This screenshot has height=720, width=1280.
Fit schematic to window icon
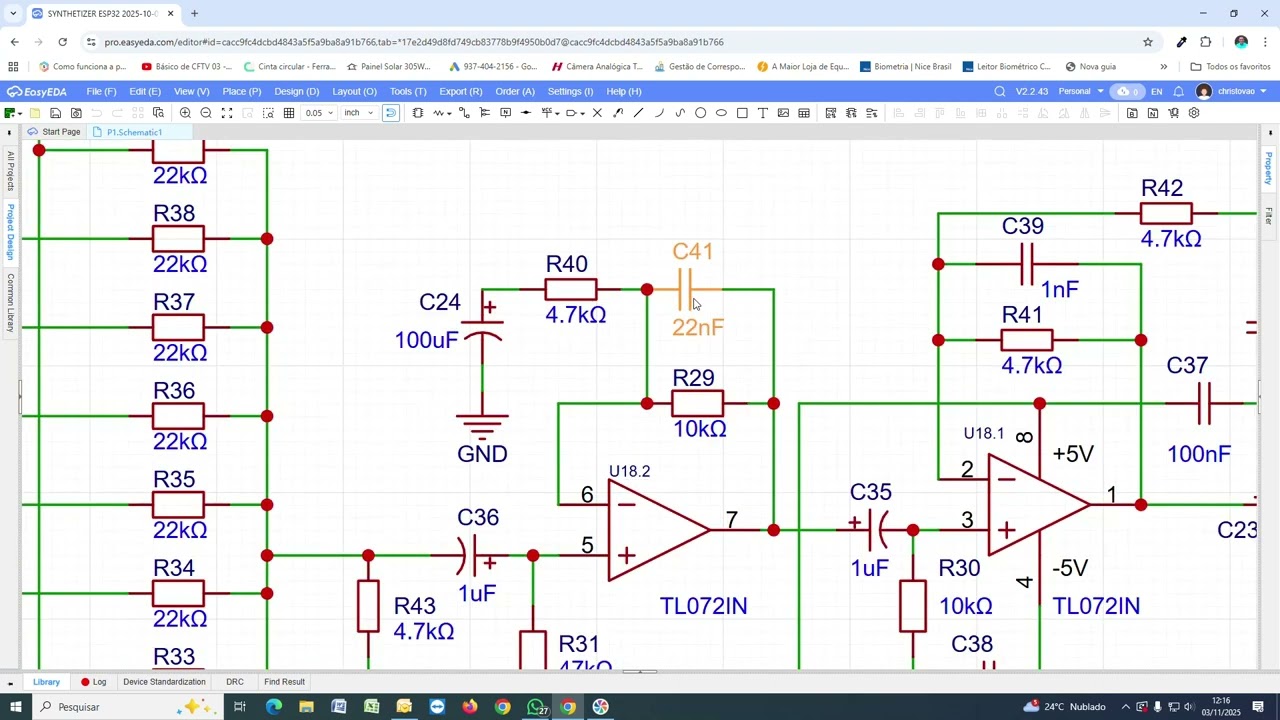coord(227,113)
